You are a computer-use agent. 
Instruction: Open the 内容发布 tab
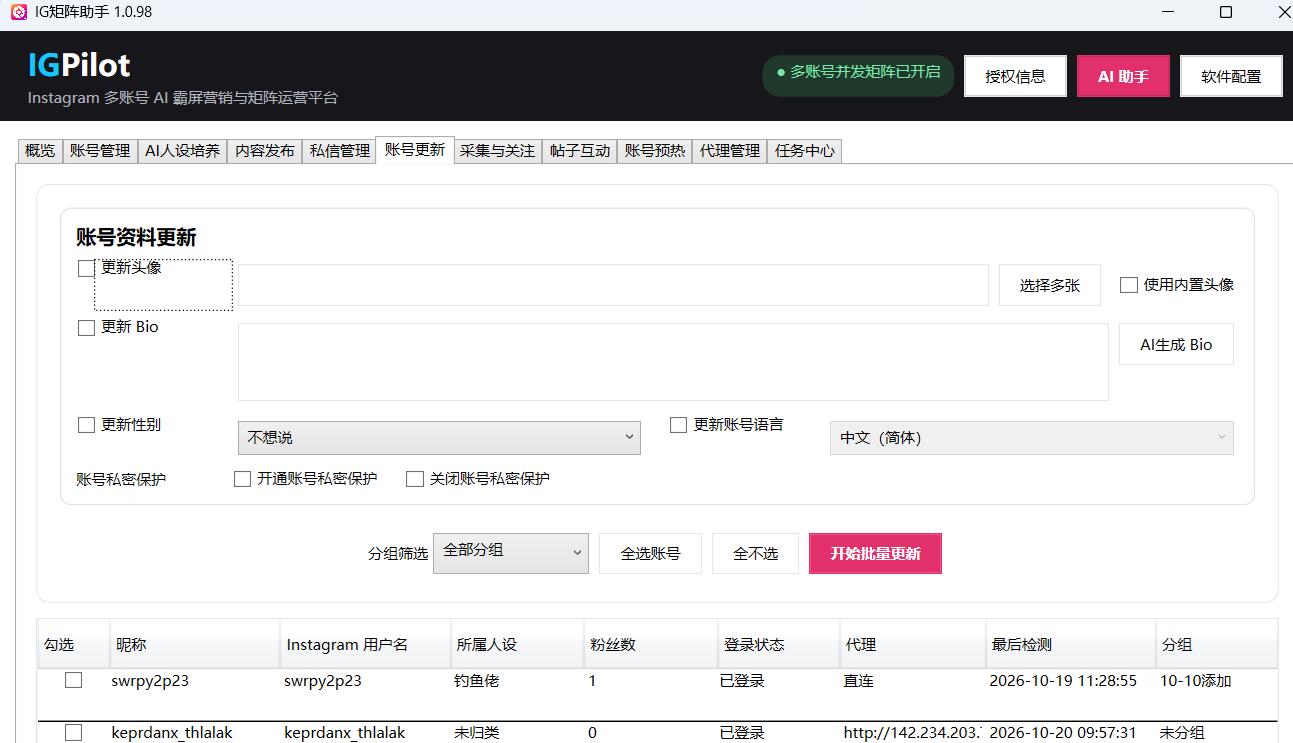click(265, 151)
